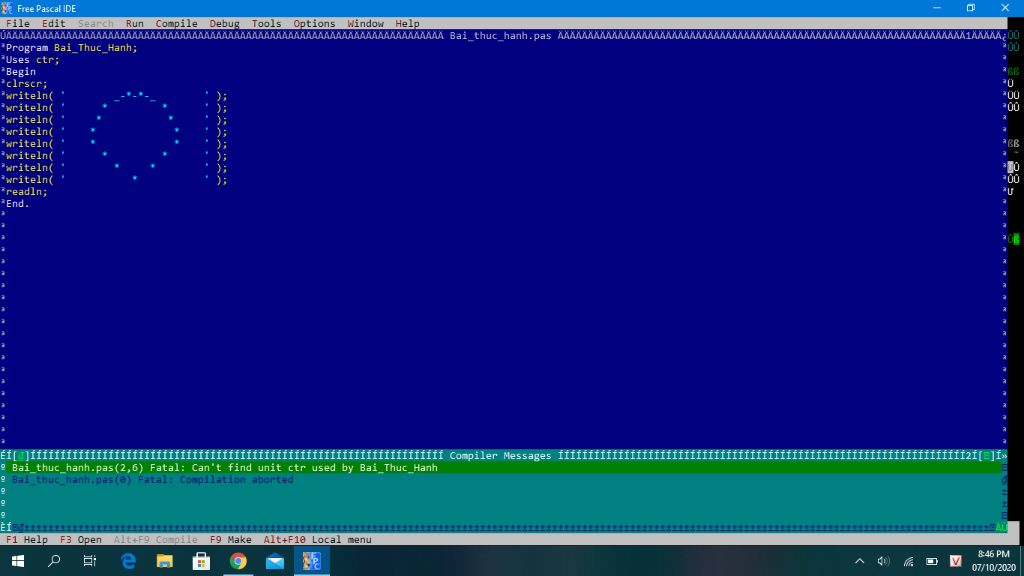Open the Mail app from taskbar
This screenshot has width=1024, height=576.
point(275,561)
